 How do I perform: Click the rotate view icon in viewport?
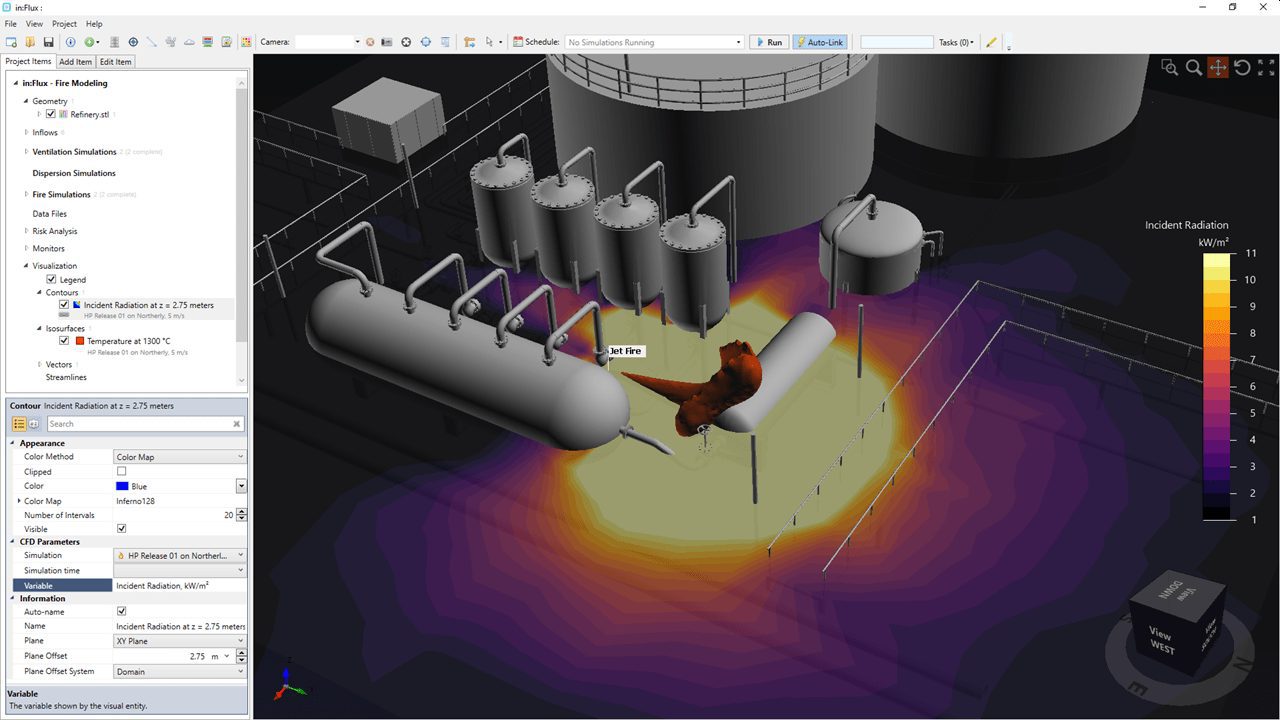point(1242,67)
